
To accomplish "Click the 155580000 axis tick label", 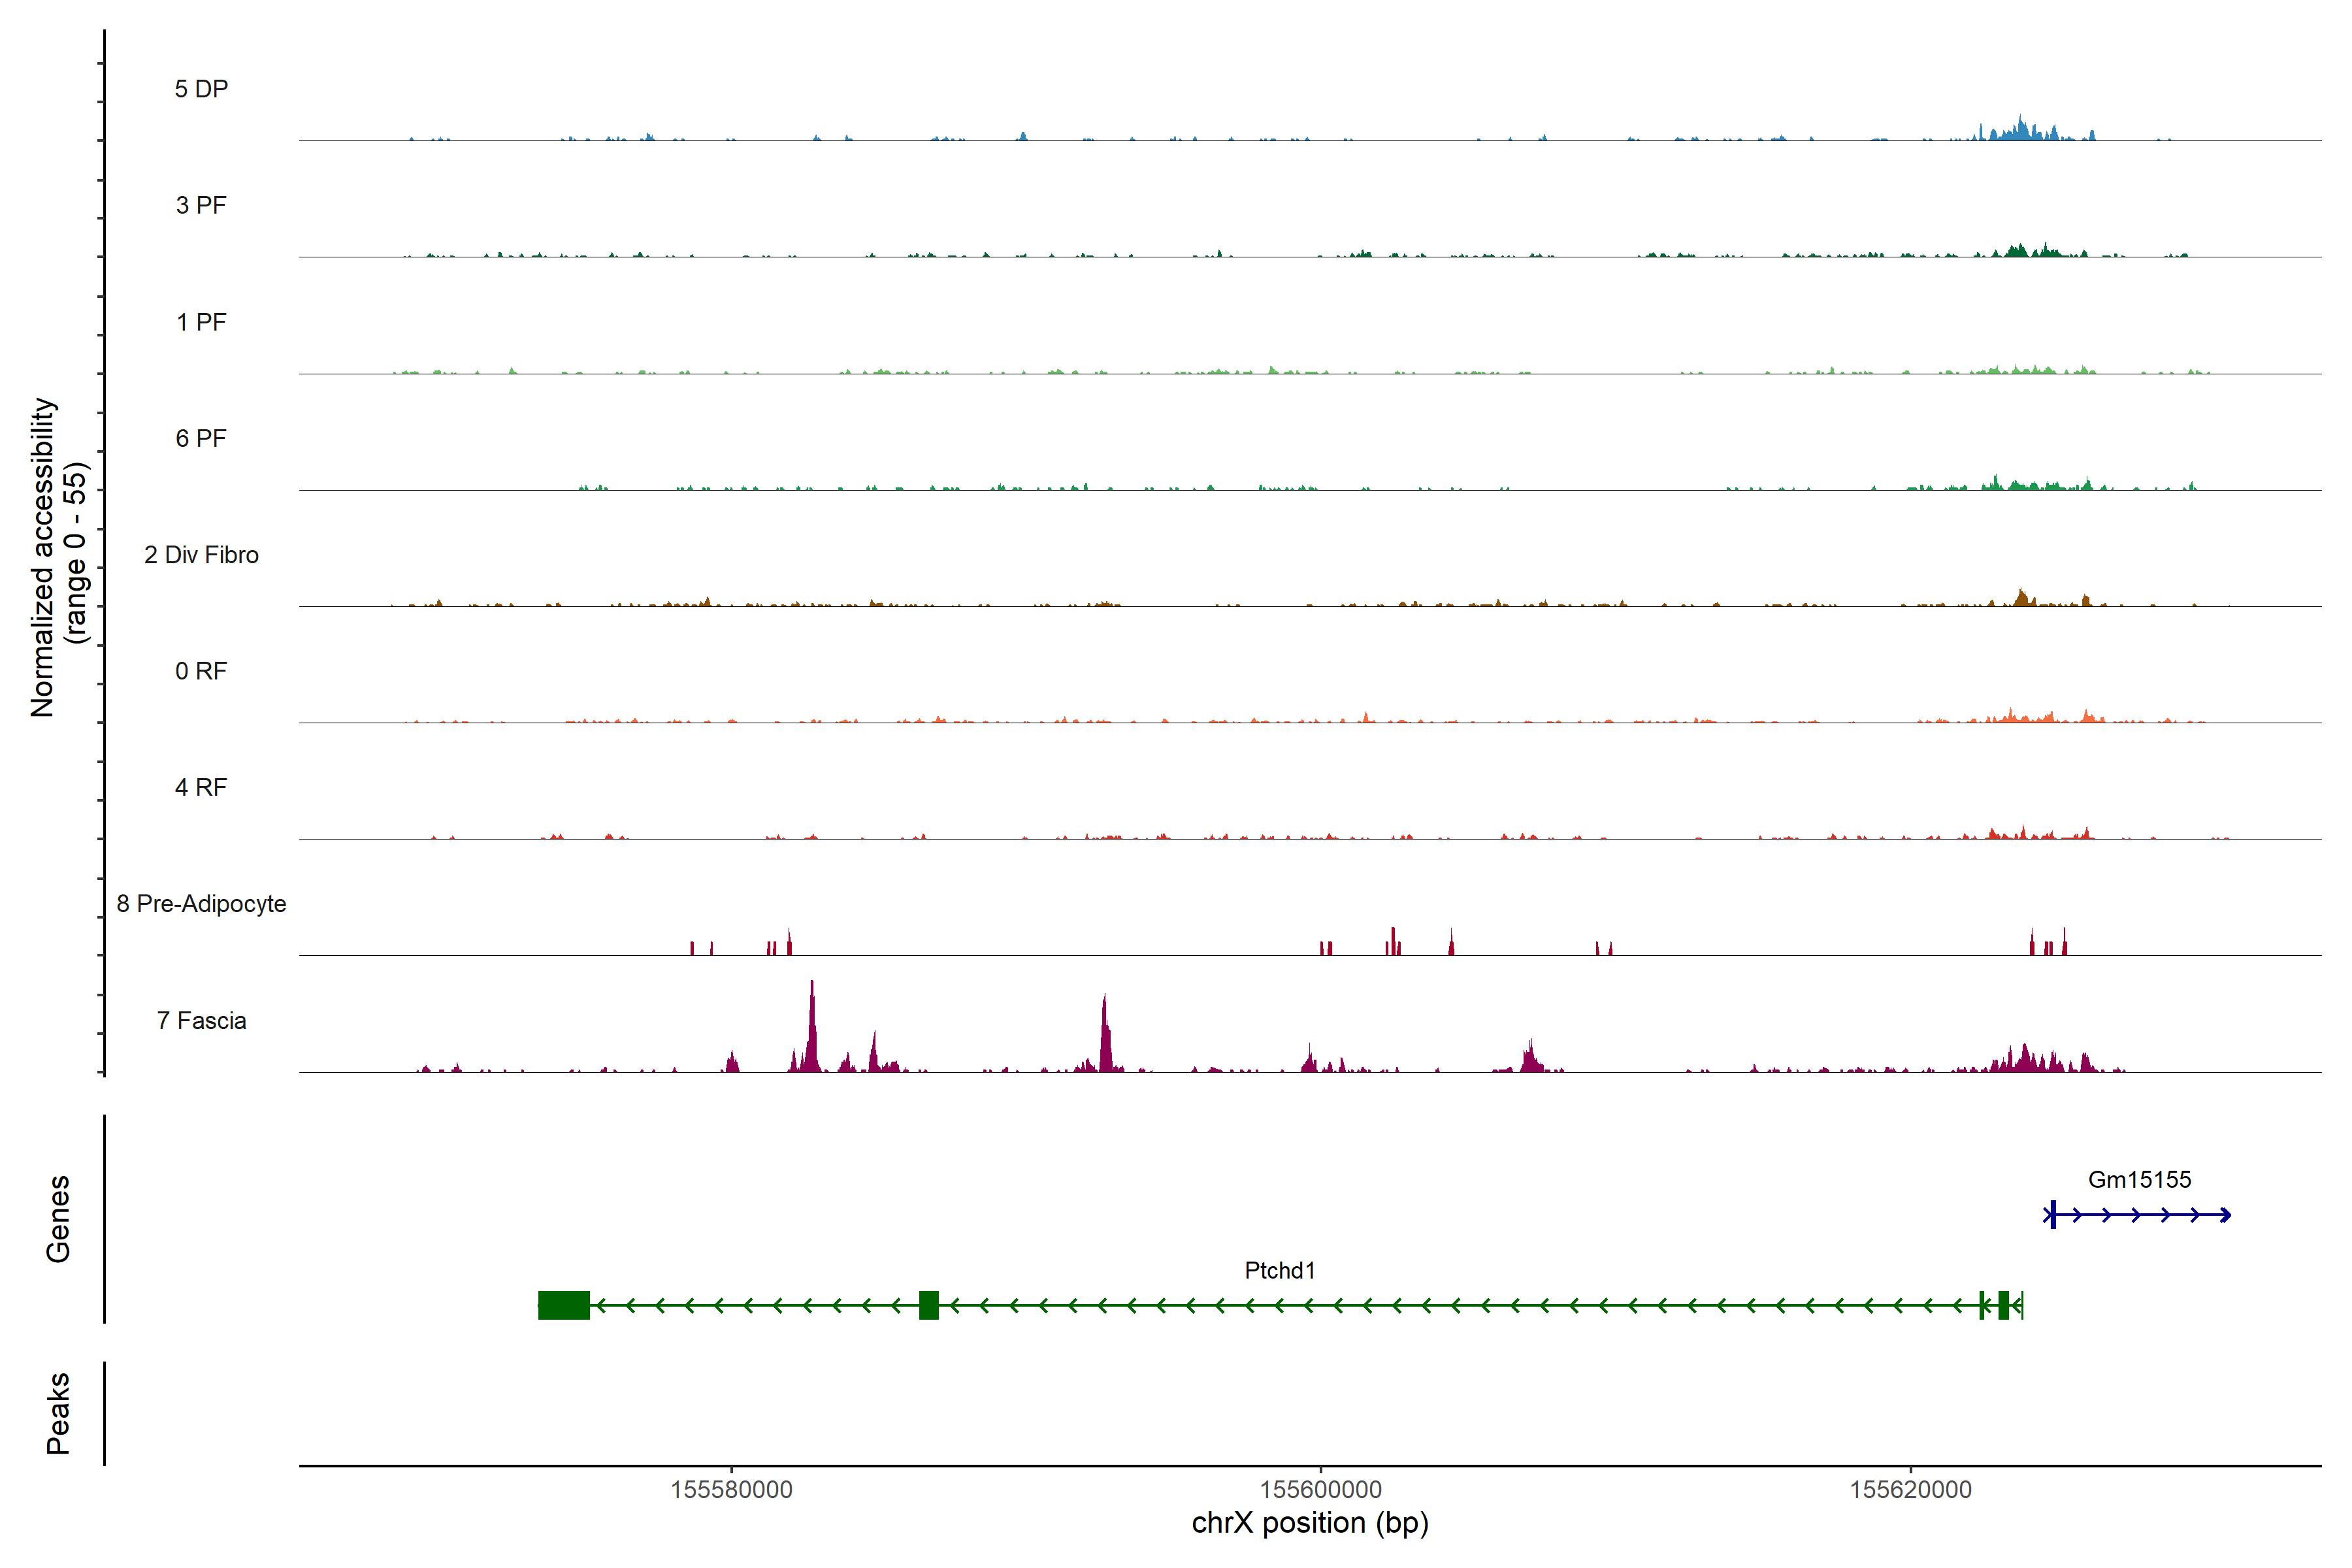I will 731,1489.
